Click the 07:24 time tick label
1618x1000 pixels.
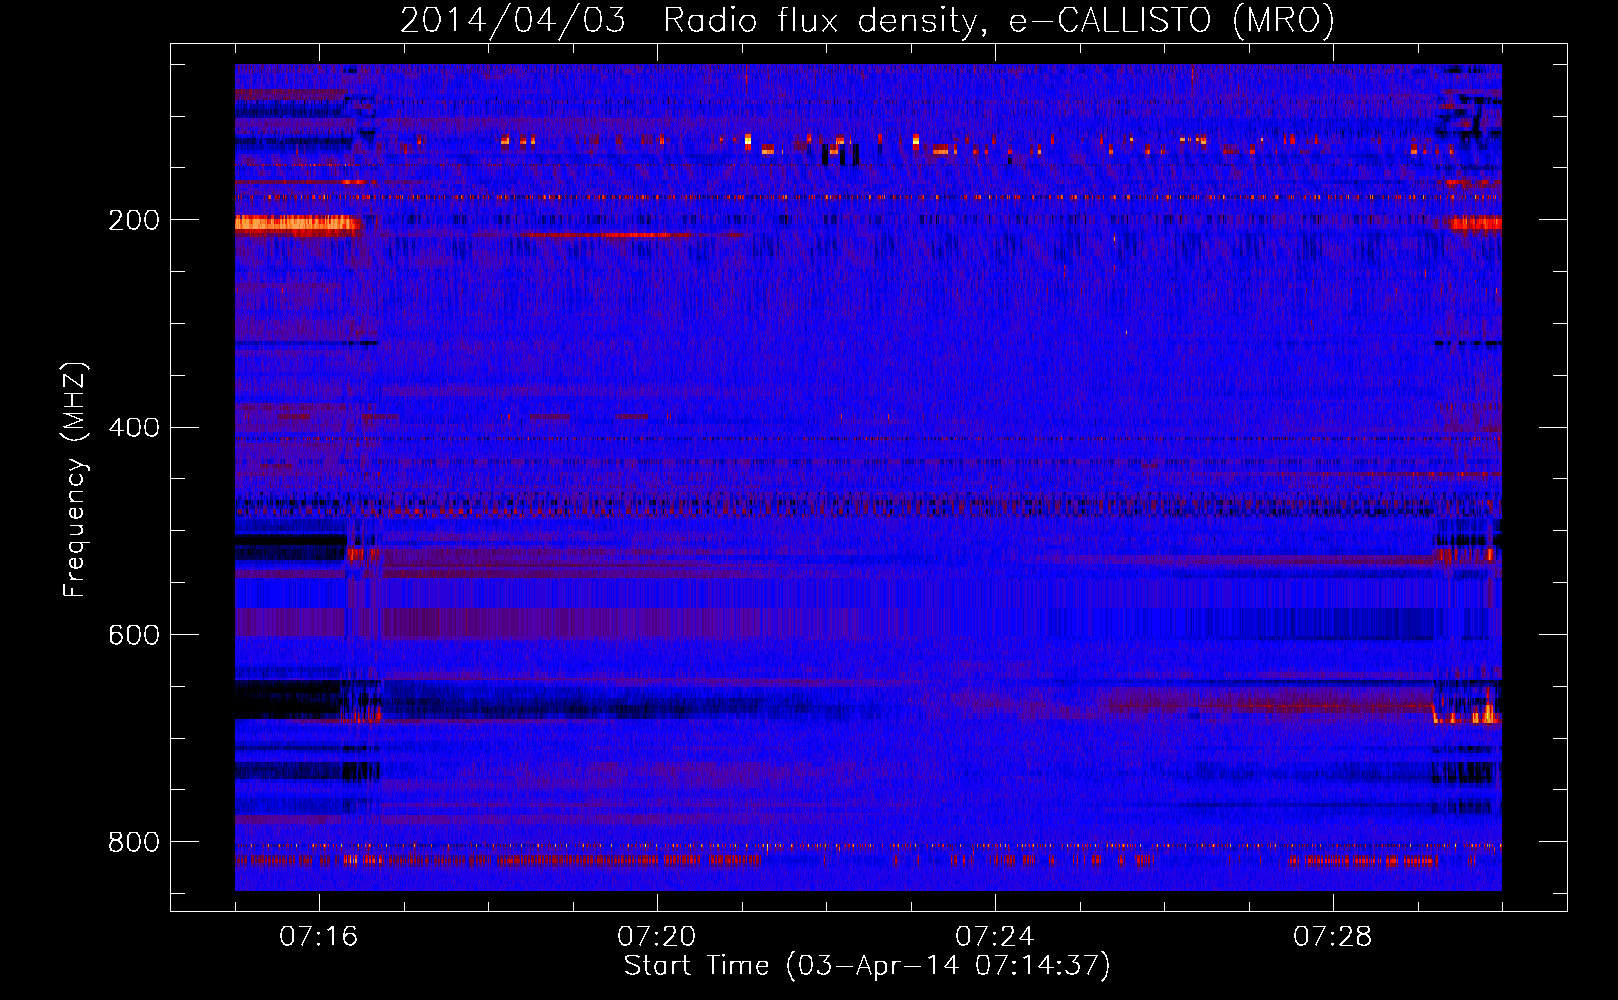(x=994, y=937)
